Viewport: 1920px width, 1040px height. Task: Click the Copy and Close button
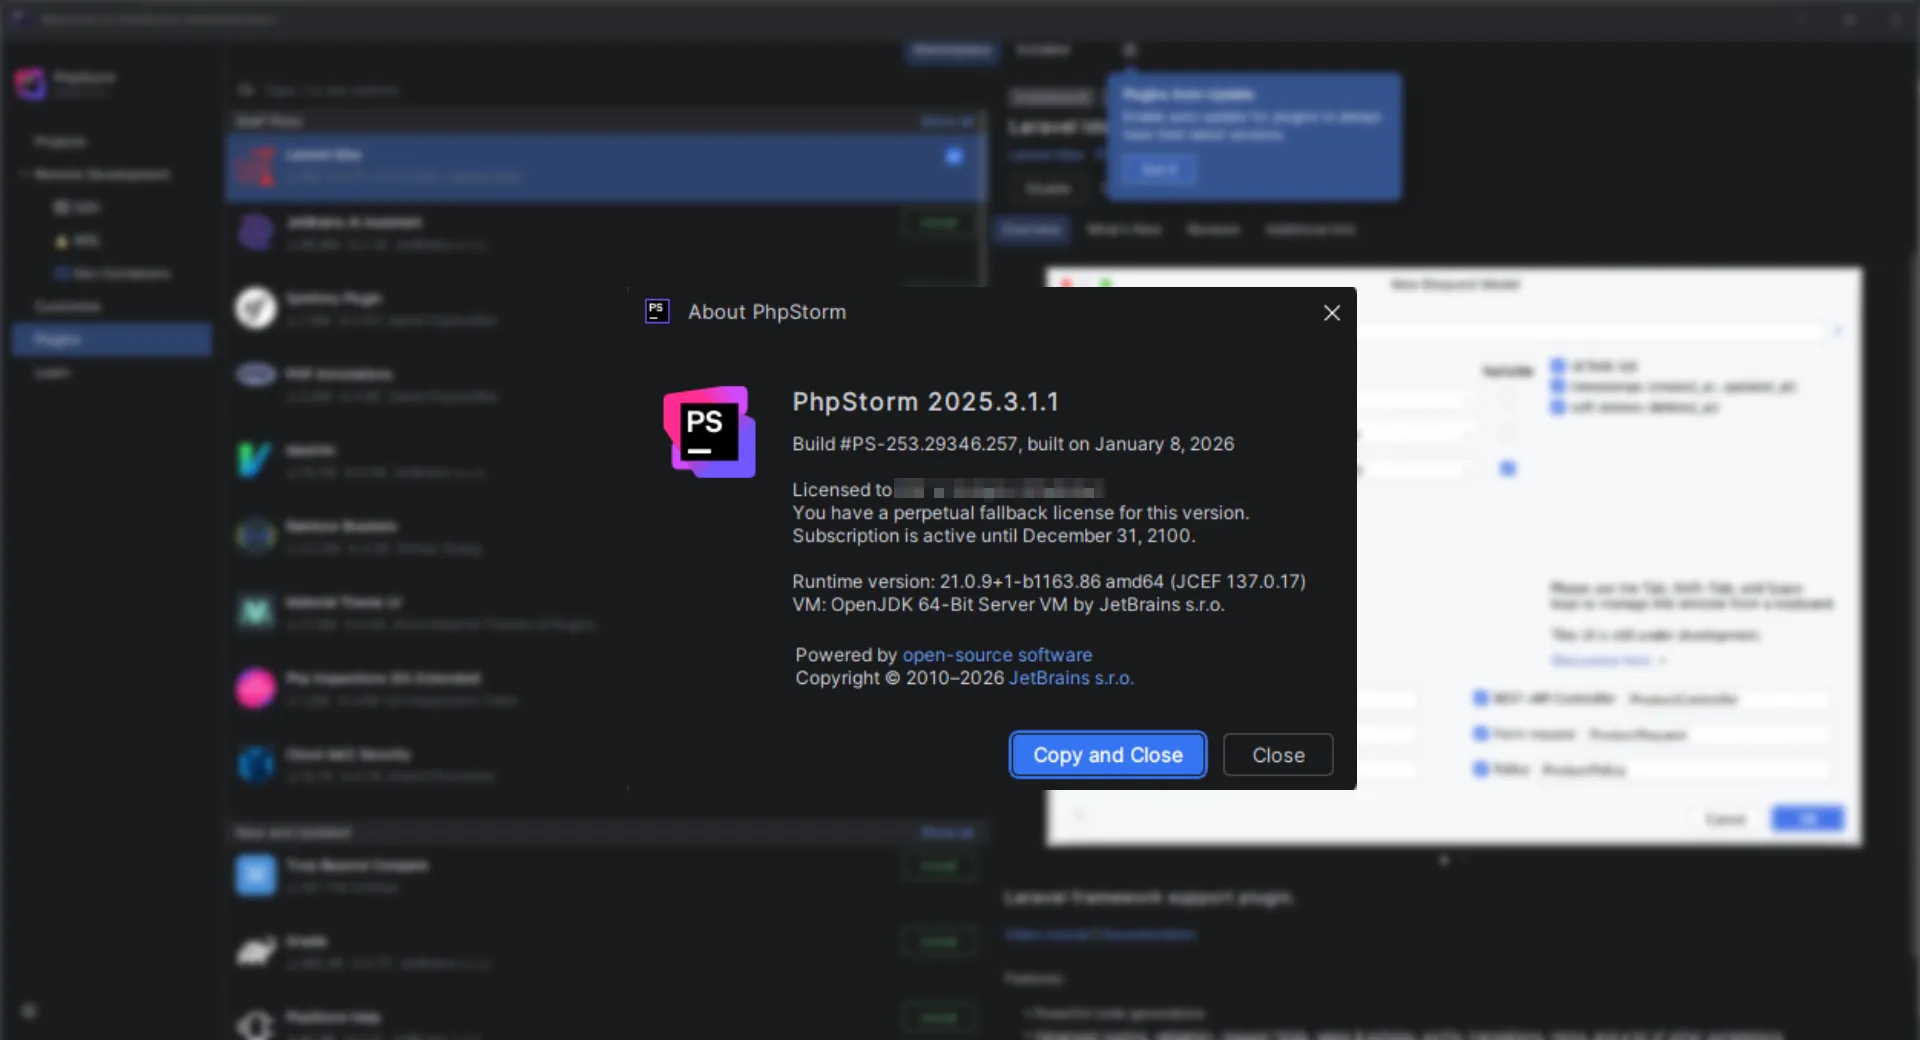1107,755
